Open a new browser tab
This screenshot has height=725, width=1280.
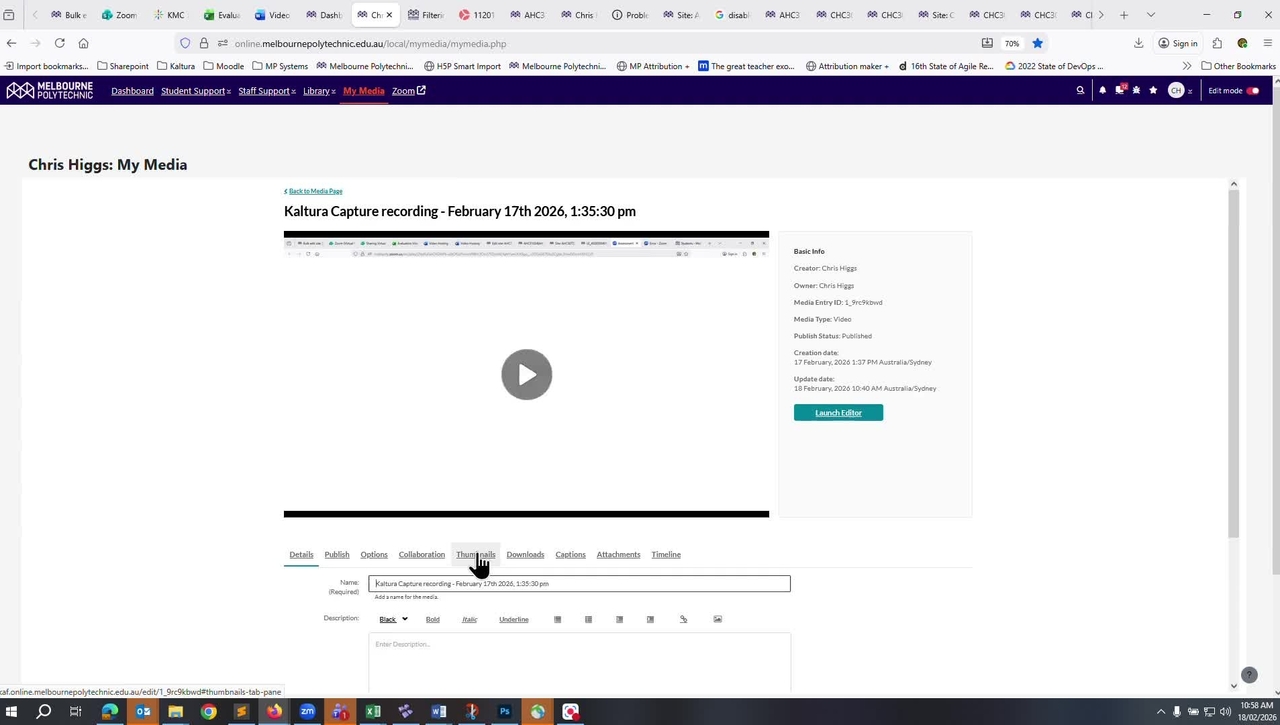coord(1124,15)
